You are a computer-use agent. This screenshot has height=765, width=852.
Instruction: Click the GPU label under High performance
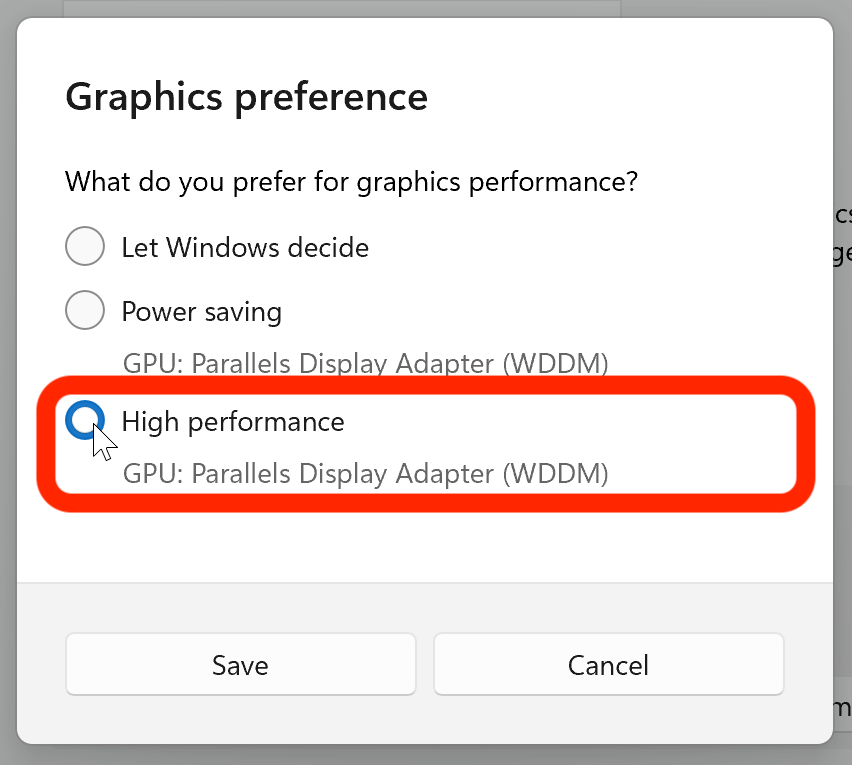tap(365, 473)
